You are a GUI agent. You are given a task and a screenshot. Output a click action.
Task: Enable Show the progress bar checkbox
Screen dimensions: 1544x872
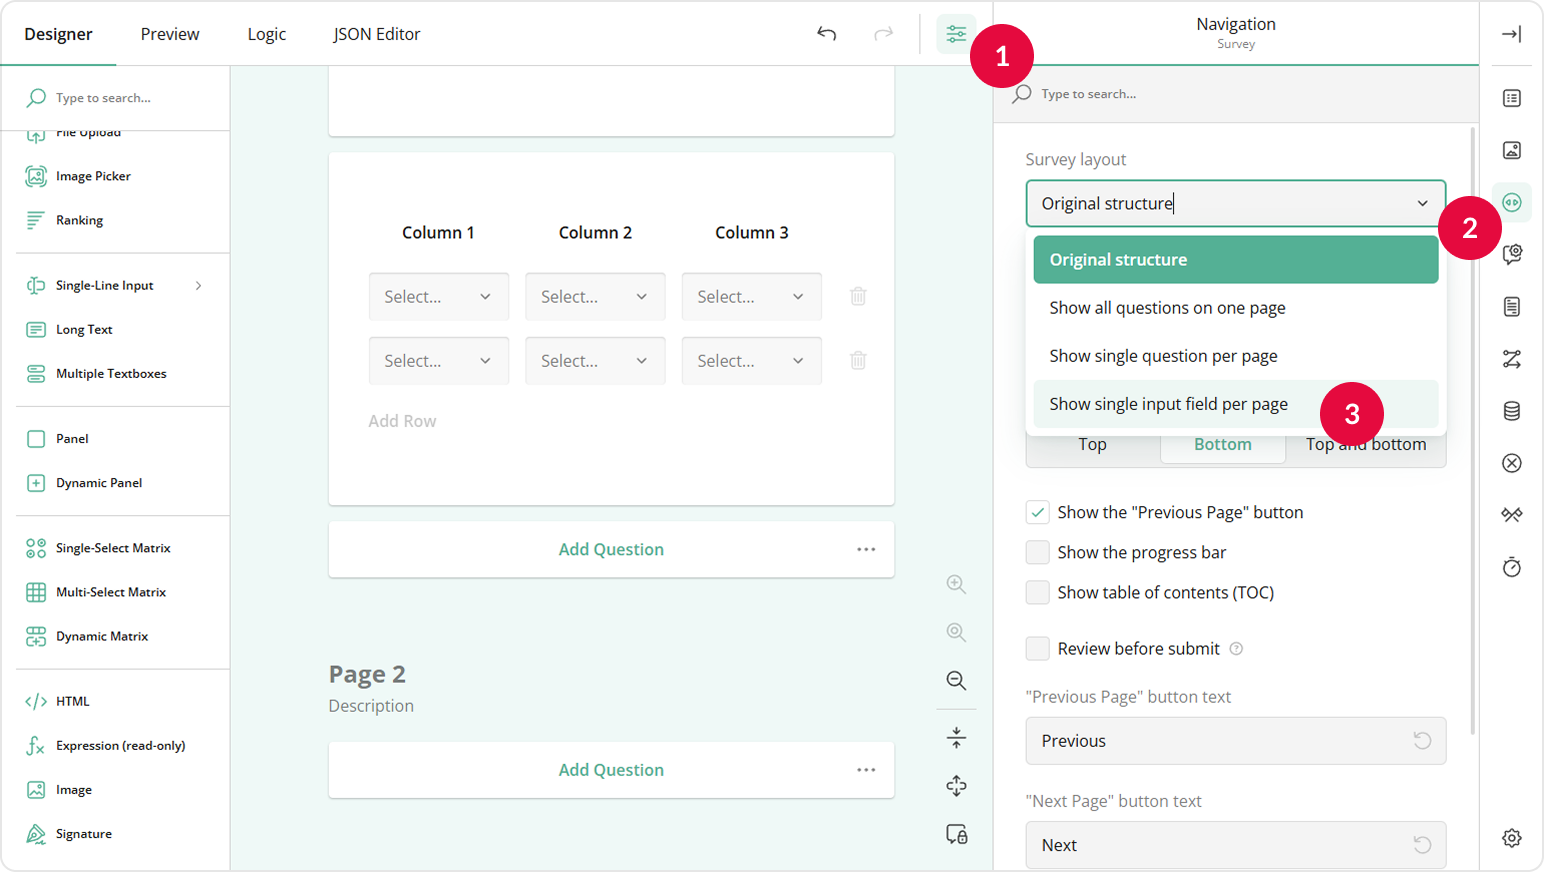[1038, 552]
